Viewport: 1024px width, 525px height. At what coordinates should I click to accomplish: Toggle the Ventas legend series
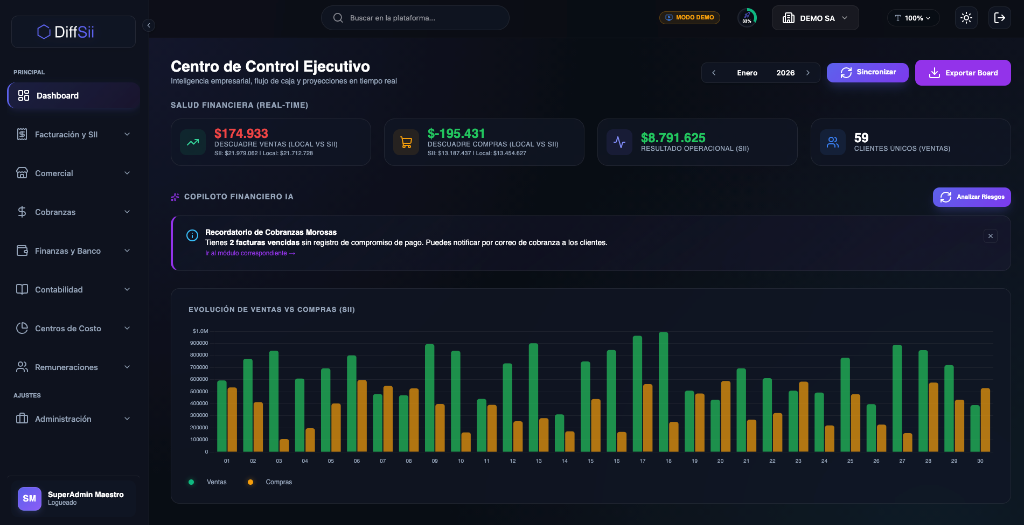(x=208, y=482)
